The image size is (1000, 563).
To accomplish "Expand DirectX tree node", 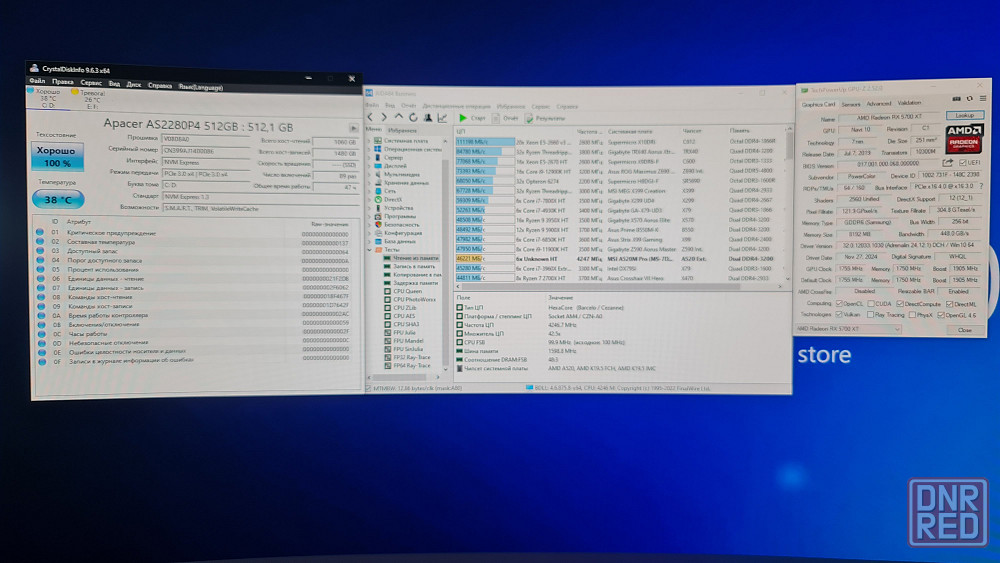I will click(369, 200).
